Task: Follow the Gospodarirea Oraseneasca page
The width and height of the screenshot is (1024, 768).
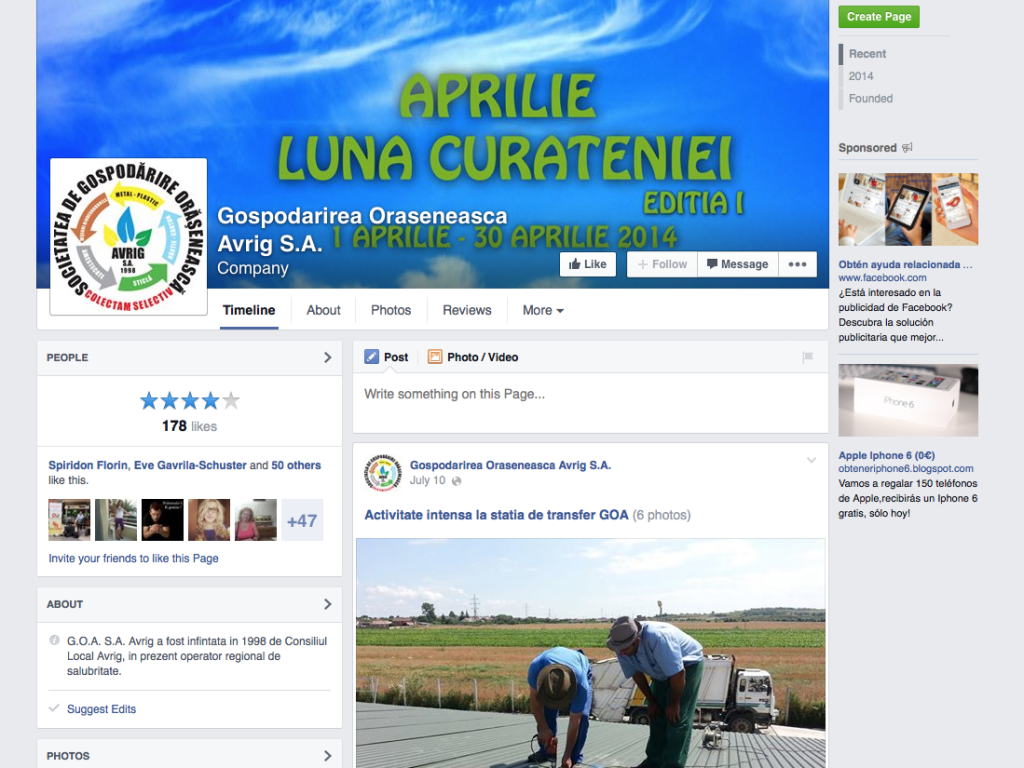Action: (x=662, y=264)
